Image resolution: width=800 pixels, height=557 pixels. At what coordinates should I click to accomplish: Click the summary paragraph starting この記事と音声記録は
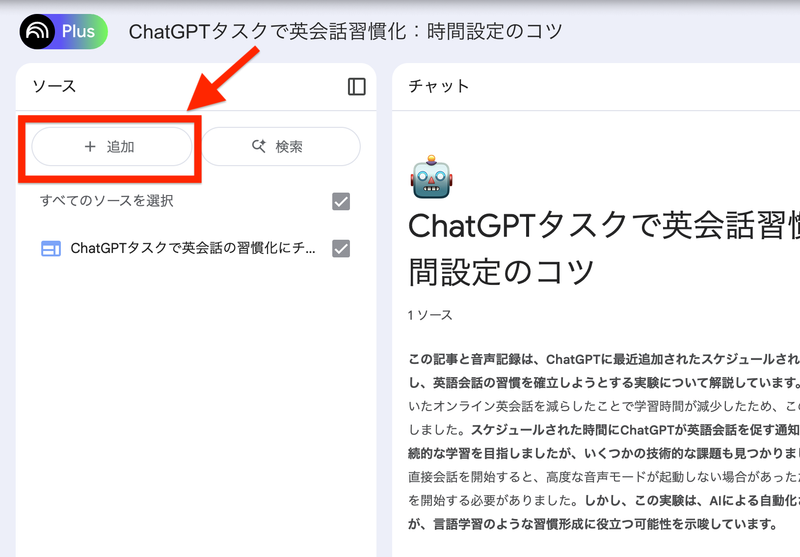coord(604,442)
